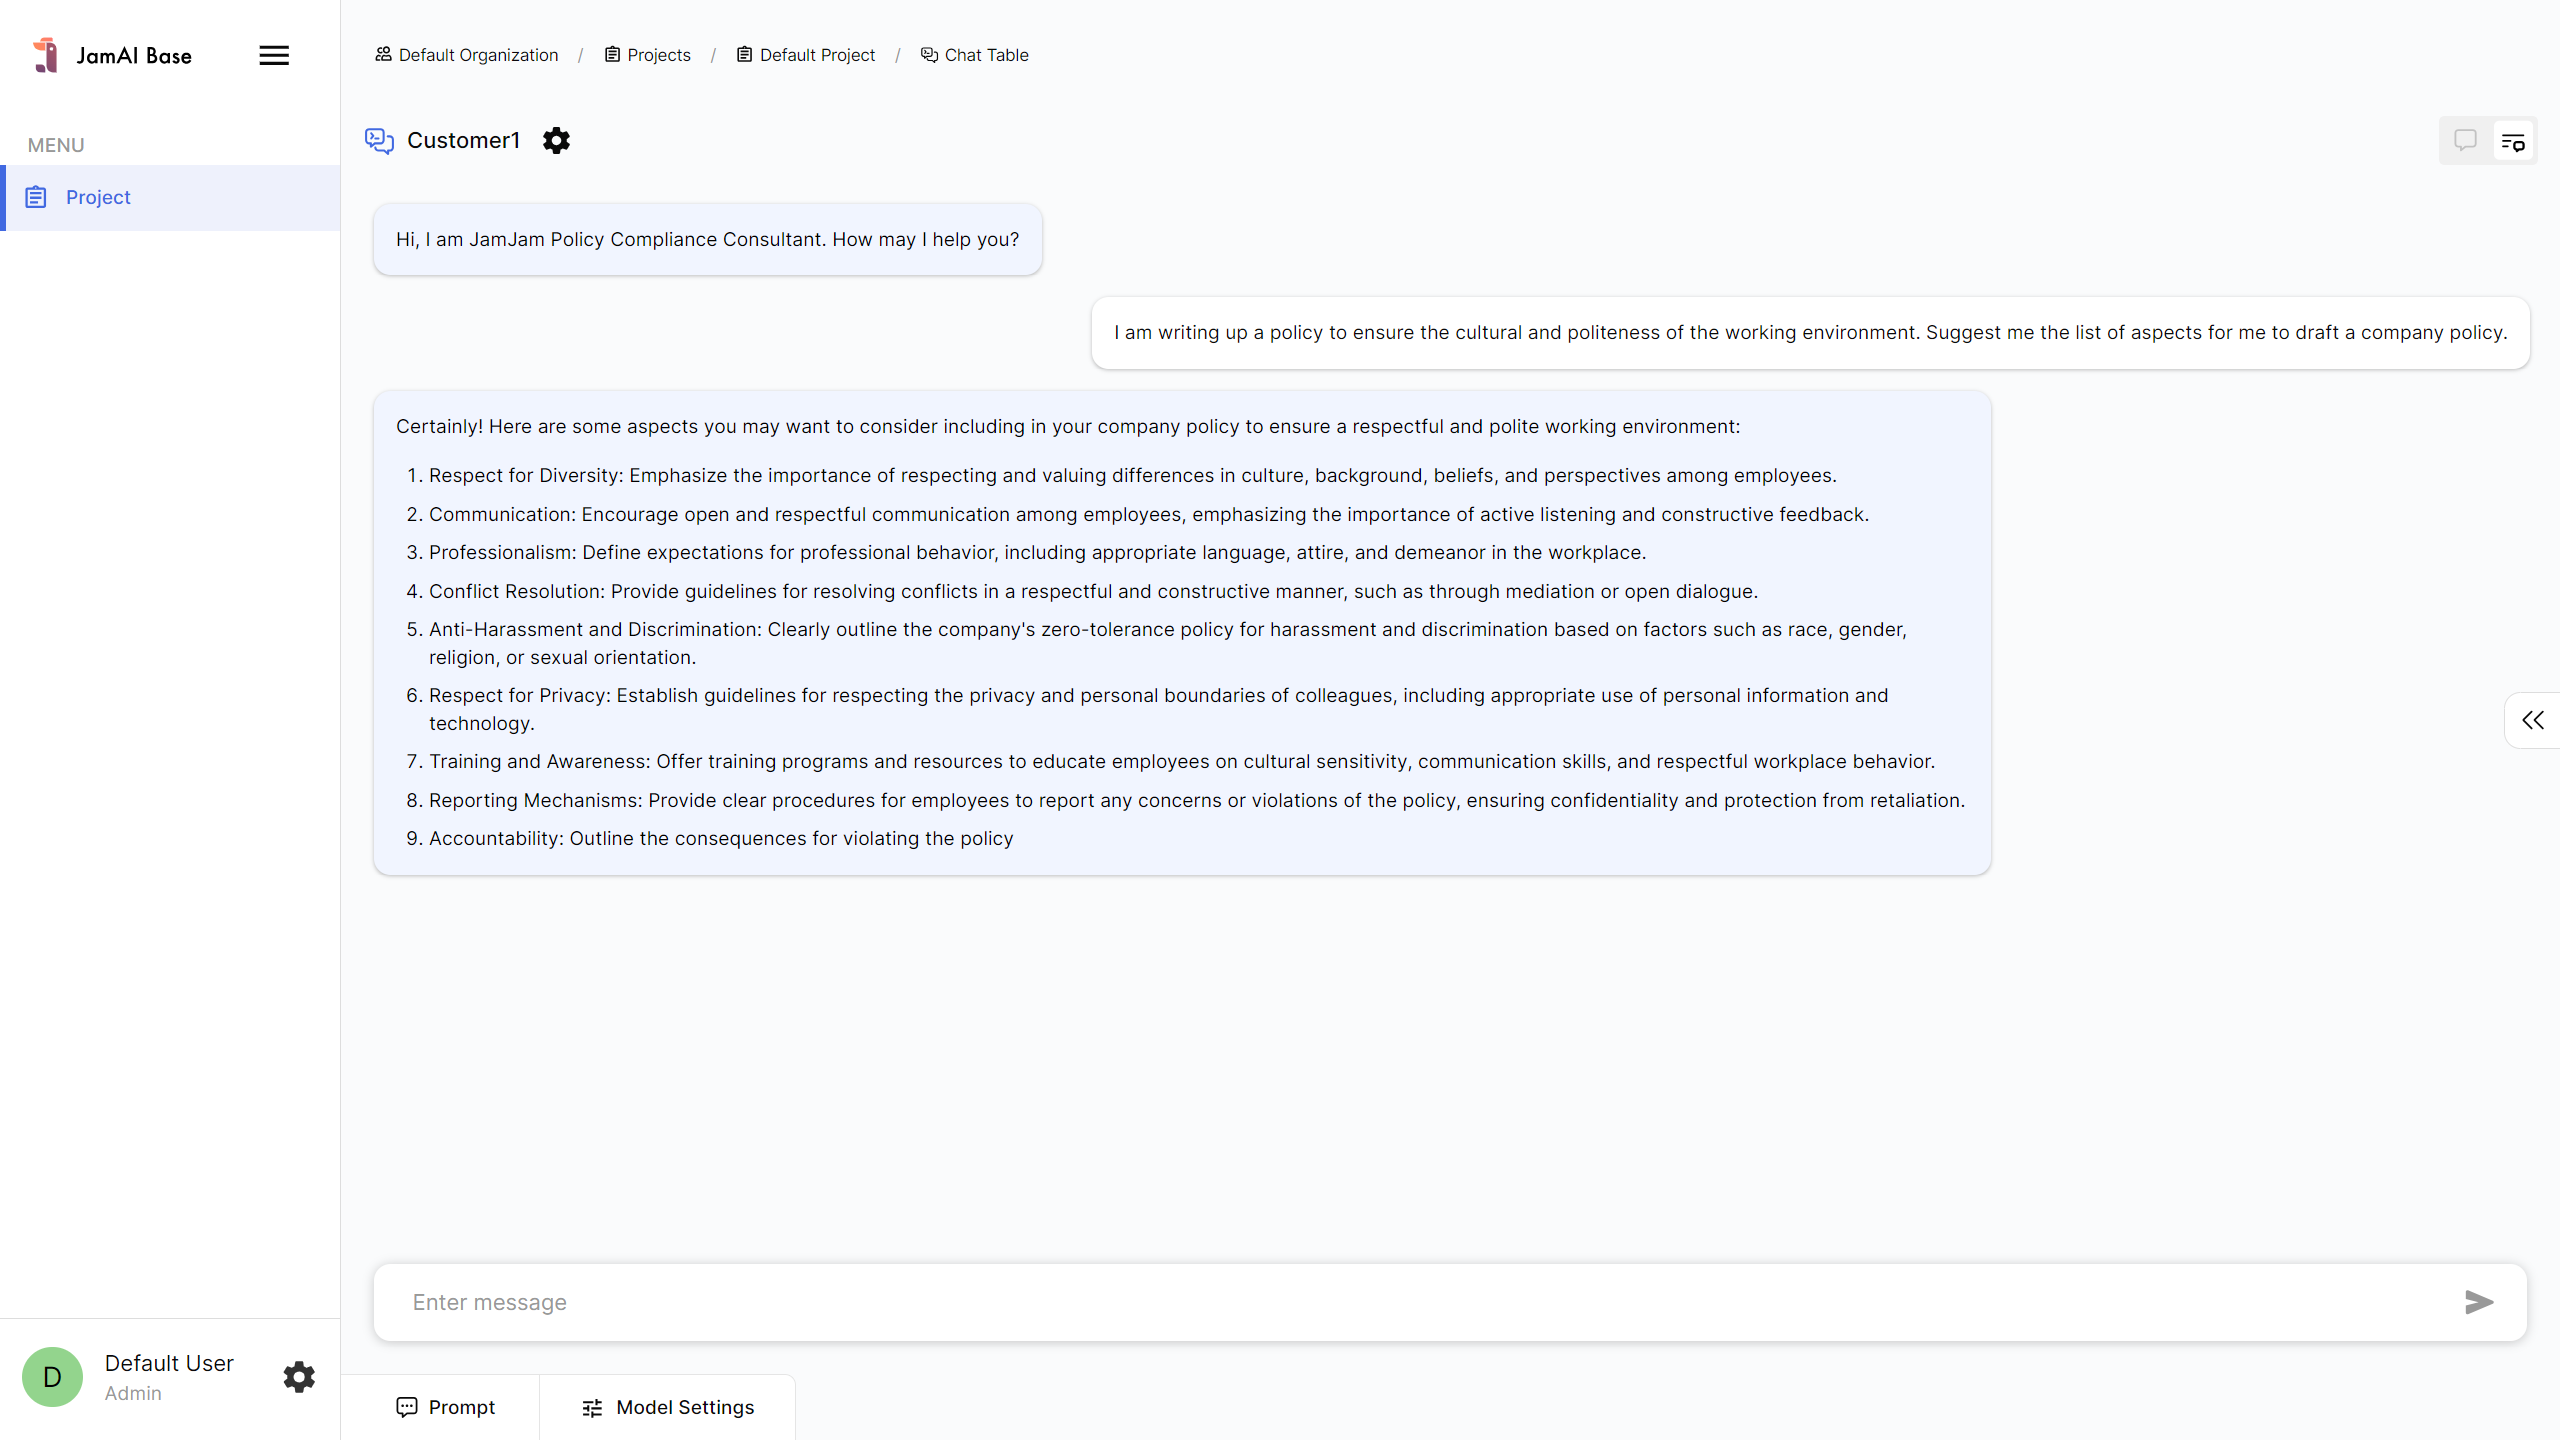Image resolution: width=2560 pixels, height=1440 pixels.
Task: Expand the right side panel with double chevron
Action: 2532,720
